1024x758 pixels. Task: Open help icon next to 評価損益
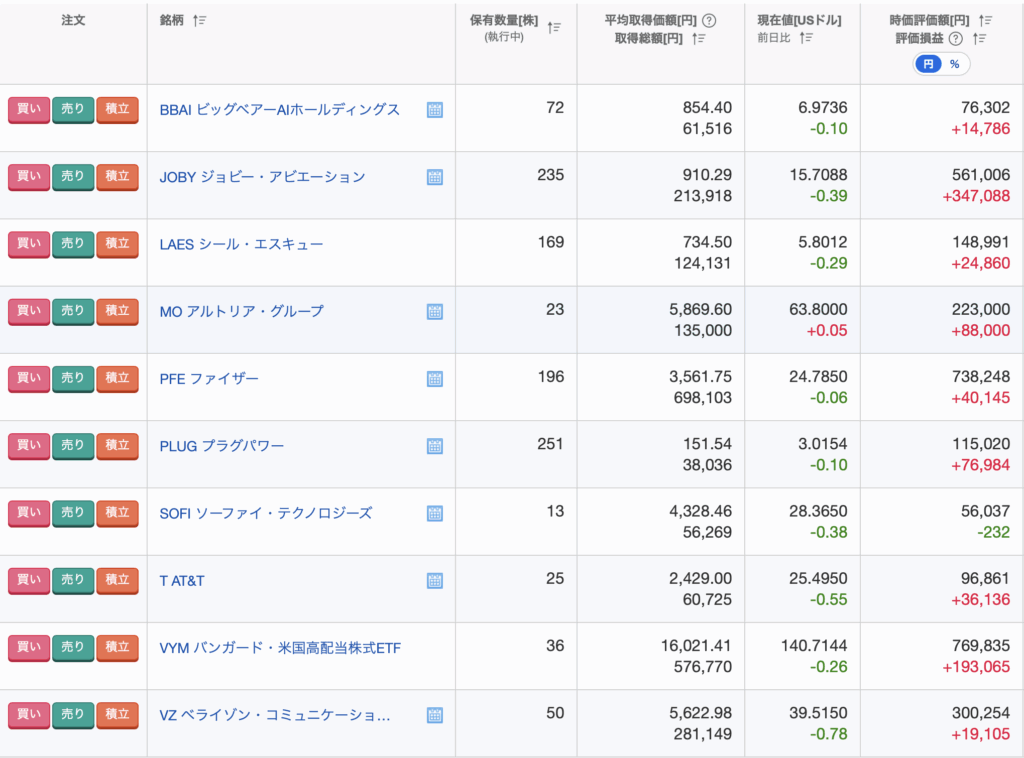955,39
